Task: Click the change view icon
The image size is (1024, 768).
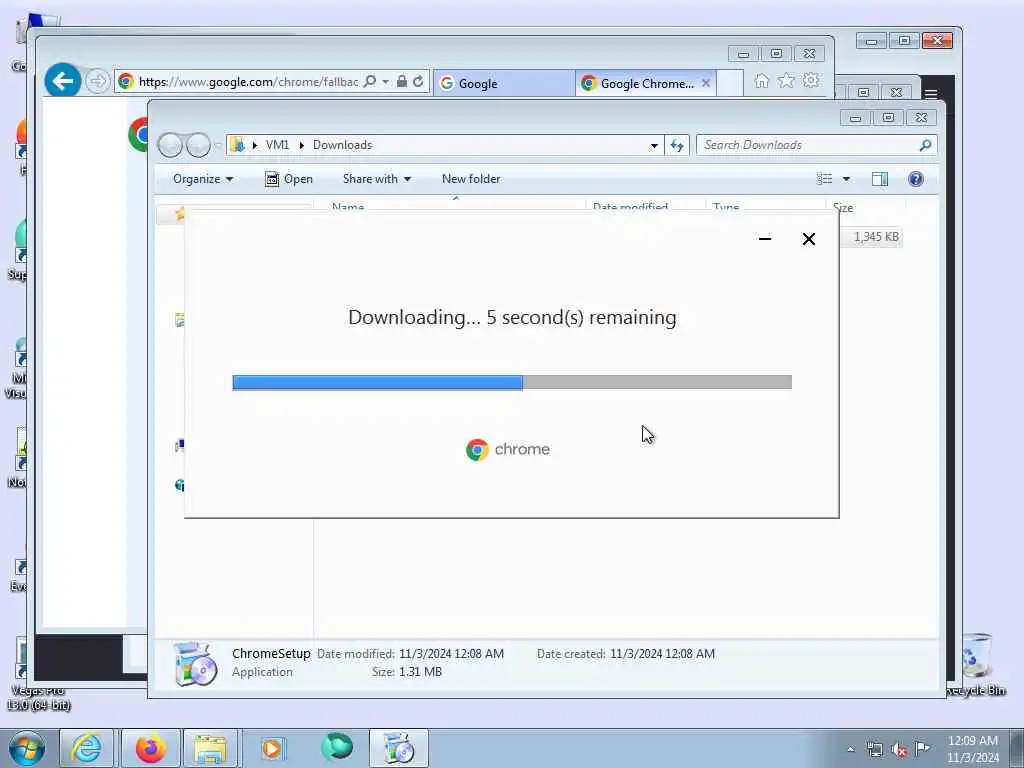Action: click(824, 179)
